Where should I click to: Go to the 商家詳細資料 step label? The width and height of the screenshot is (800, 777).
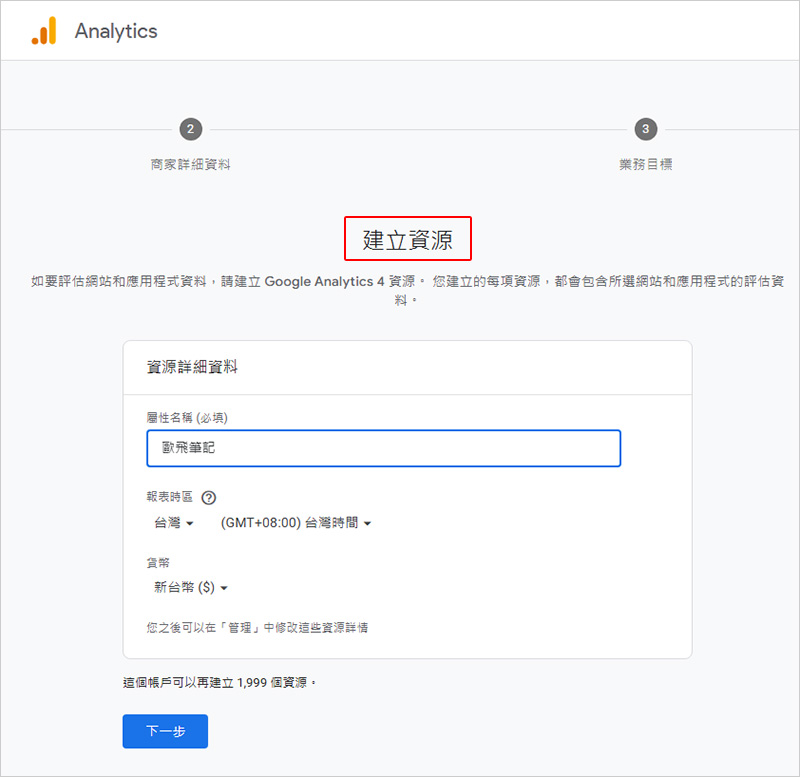190,164
